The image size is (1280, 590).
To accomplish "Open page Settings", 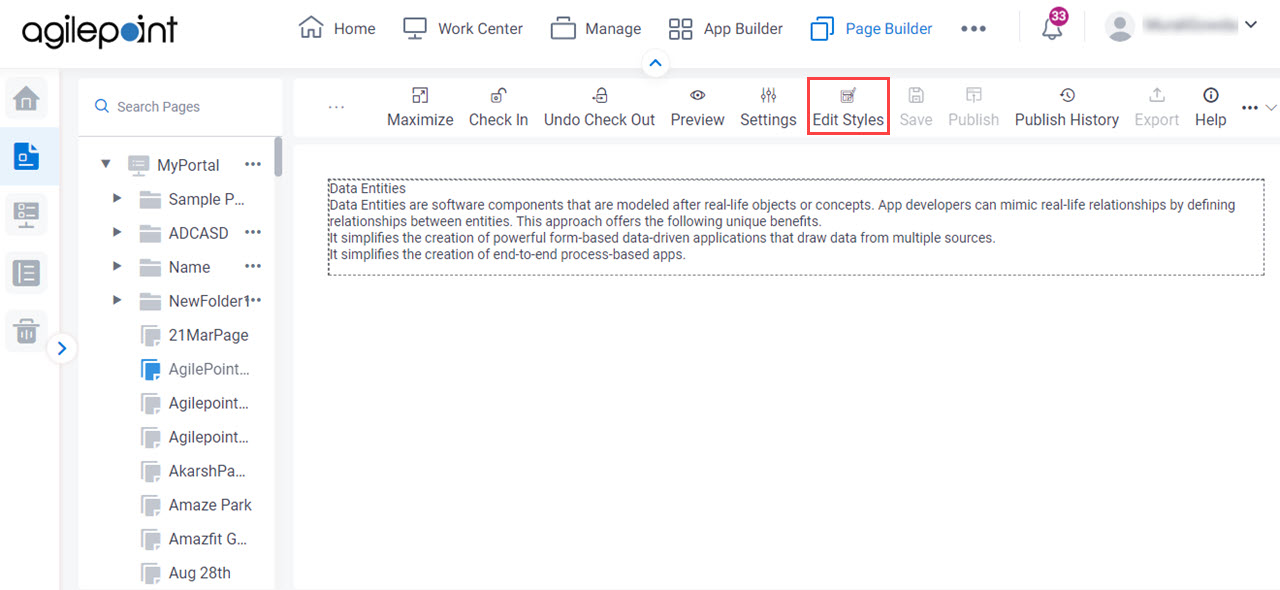I will [x=768, y=108].
